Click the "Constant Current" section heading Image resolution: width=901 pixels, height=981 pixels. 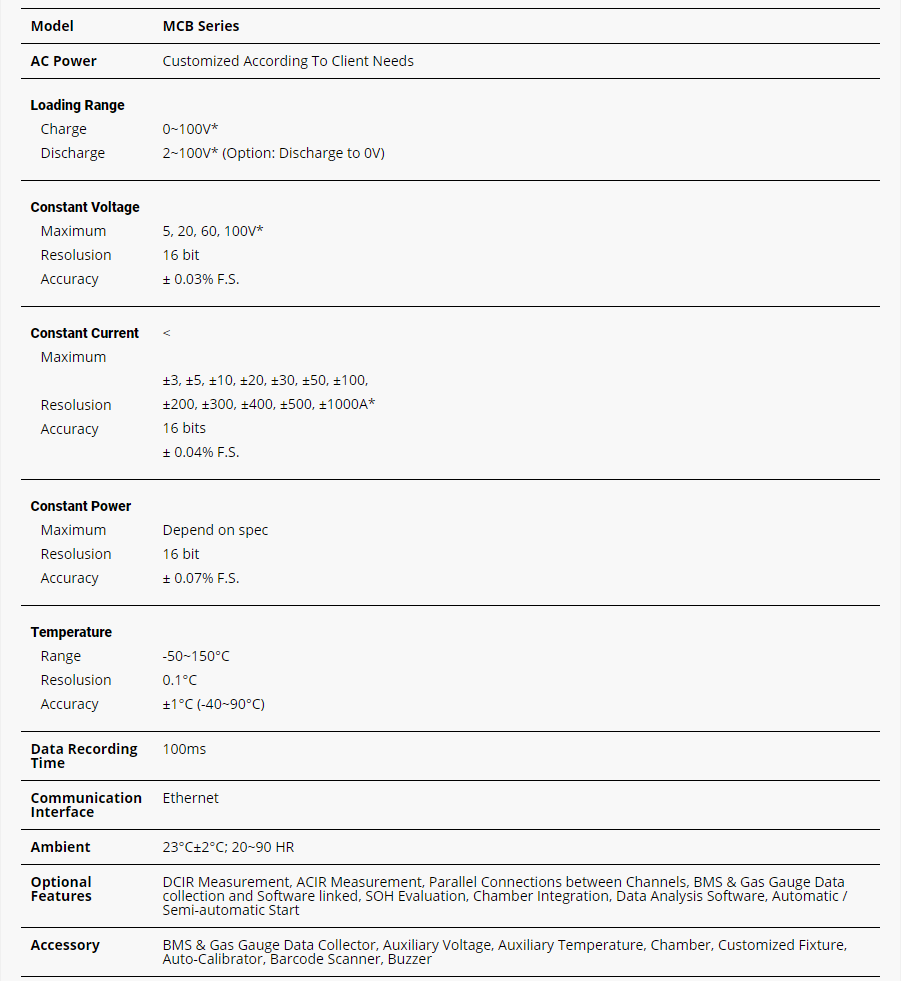85,333
